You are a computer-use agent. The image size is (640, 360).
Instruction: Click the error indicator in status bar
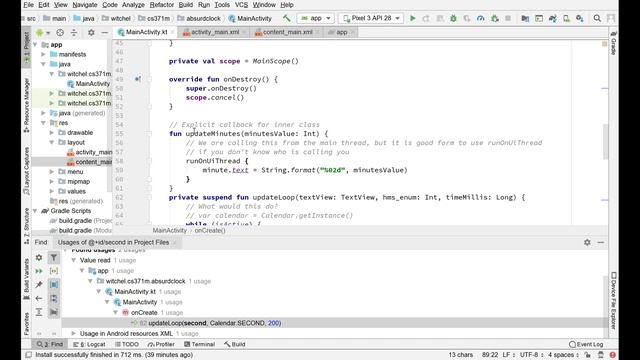[x=612, y=355]
